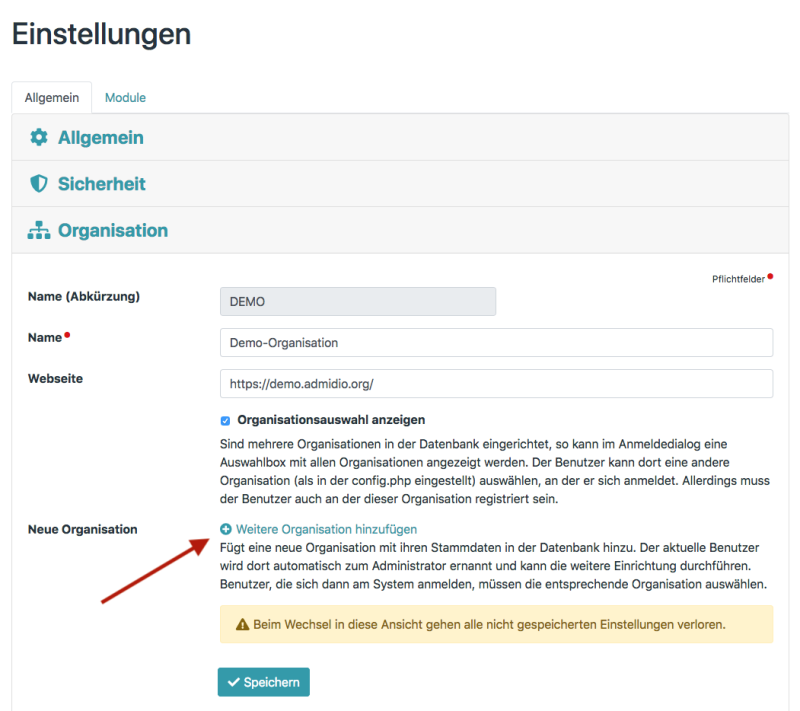The width and height of the screenshot is (800, 711).
Task: Click the red required marker beside Name
Action: click(x=66, y=334)
